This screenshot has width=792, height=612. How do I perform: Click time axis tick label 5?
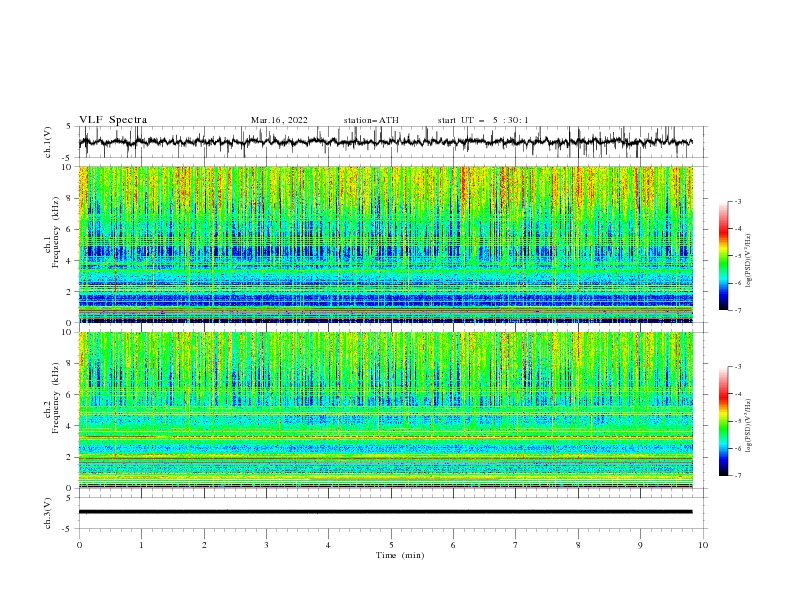coord(391,545)
